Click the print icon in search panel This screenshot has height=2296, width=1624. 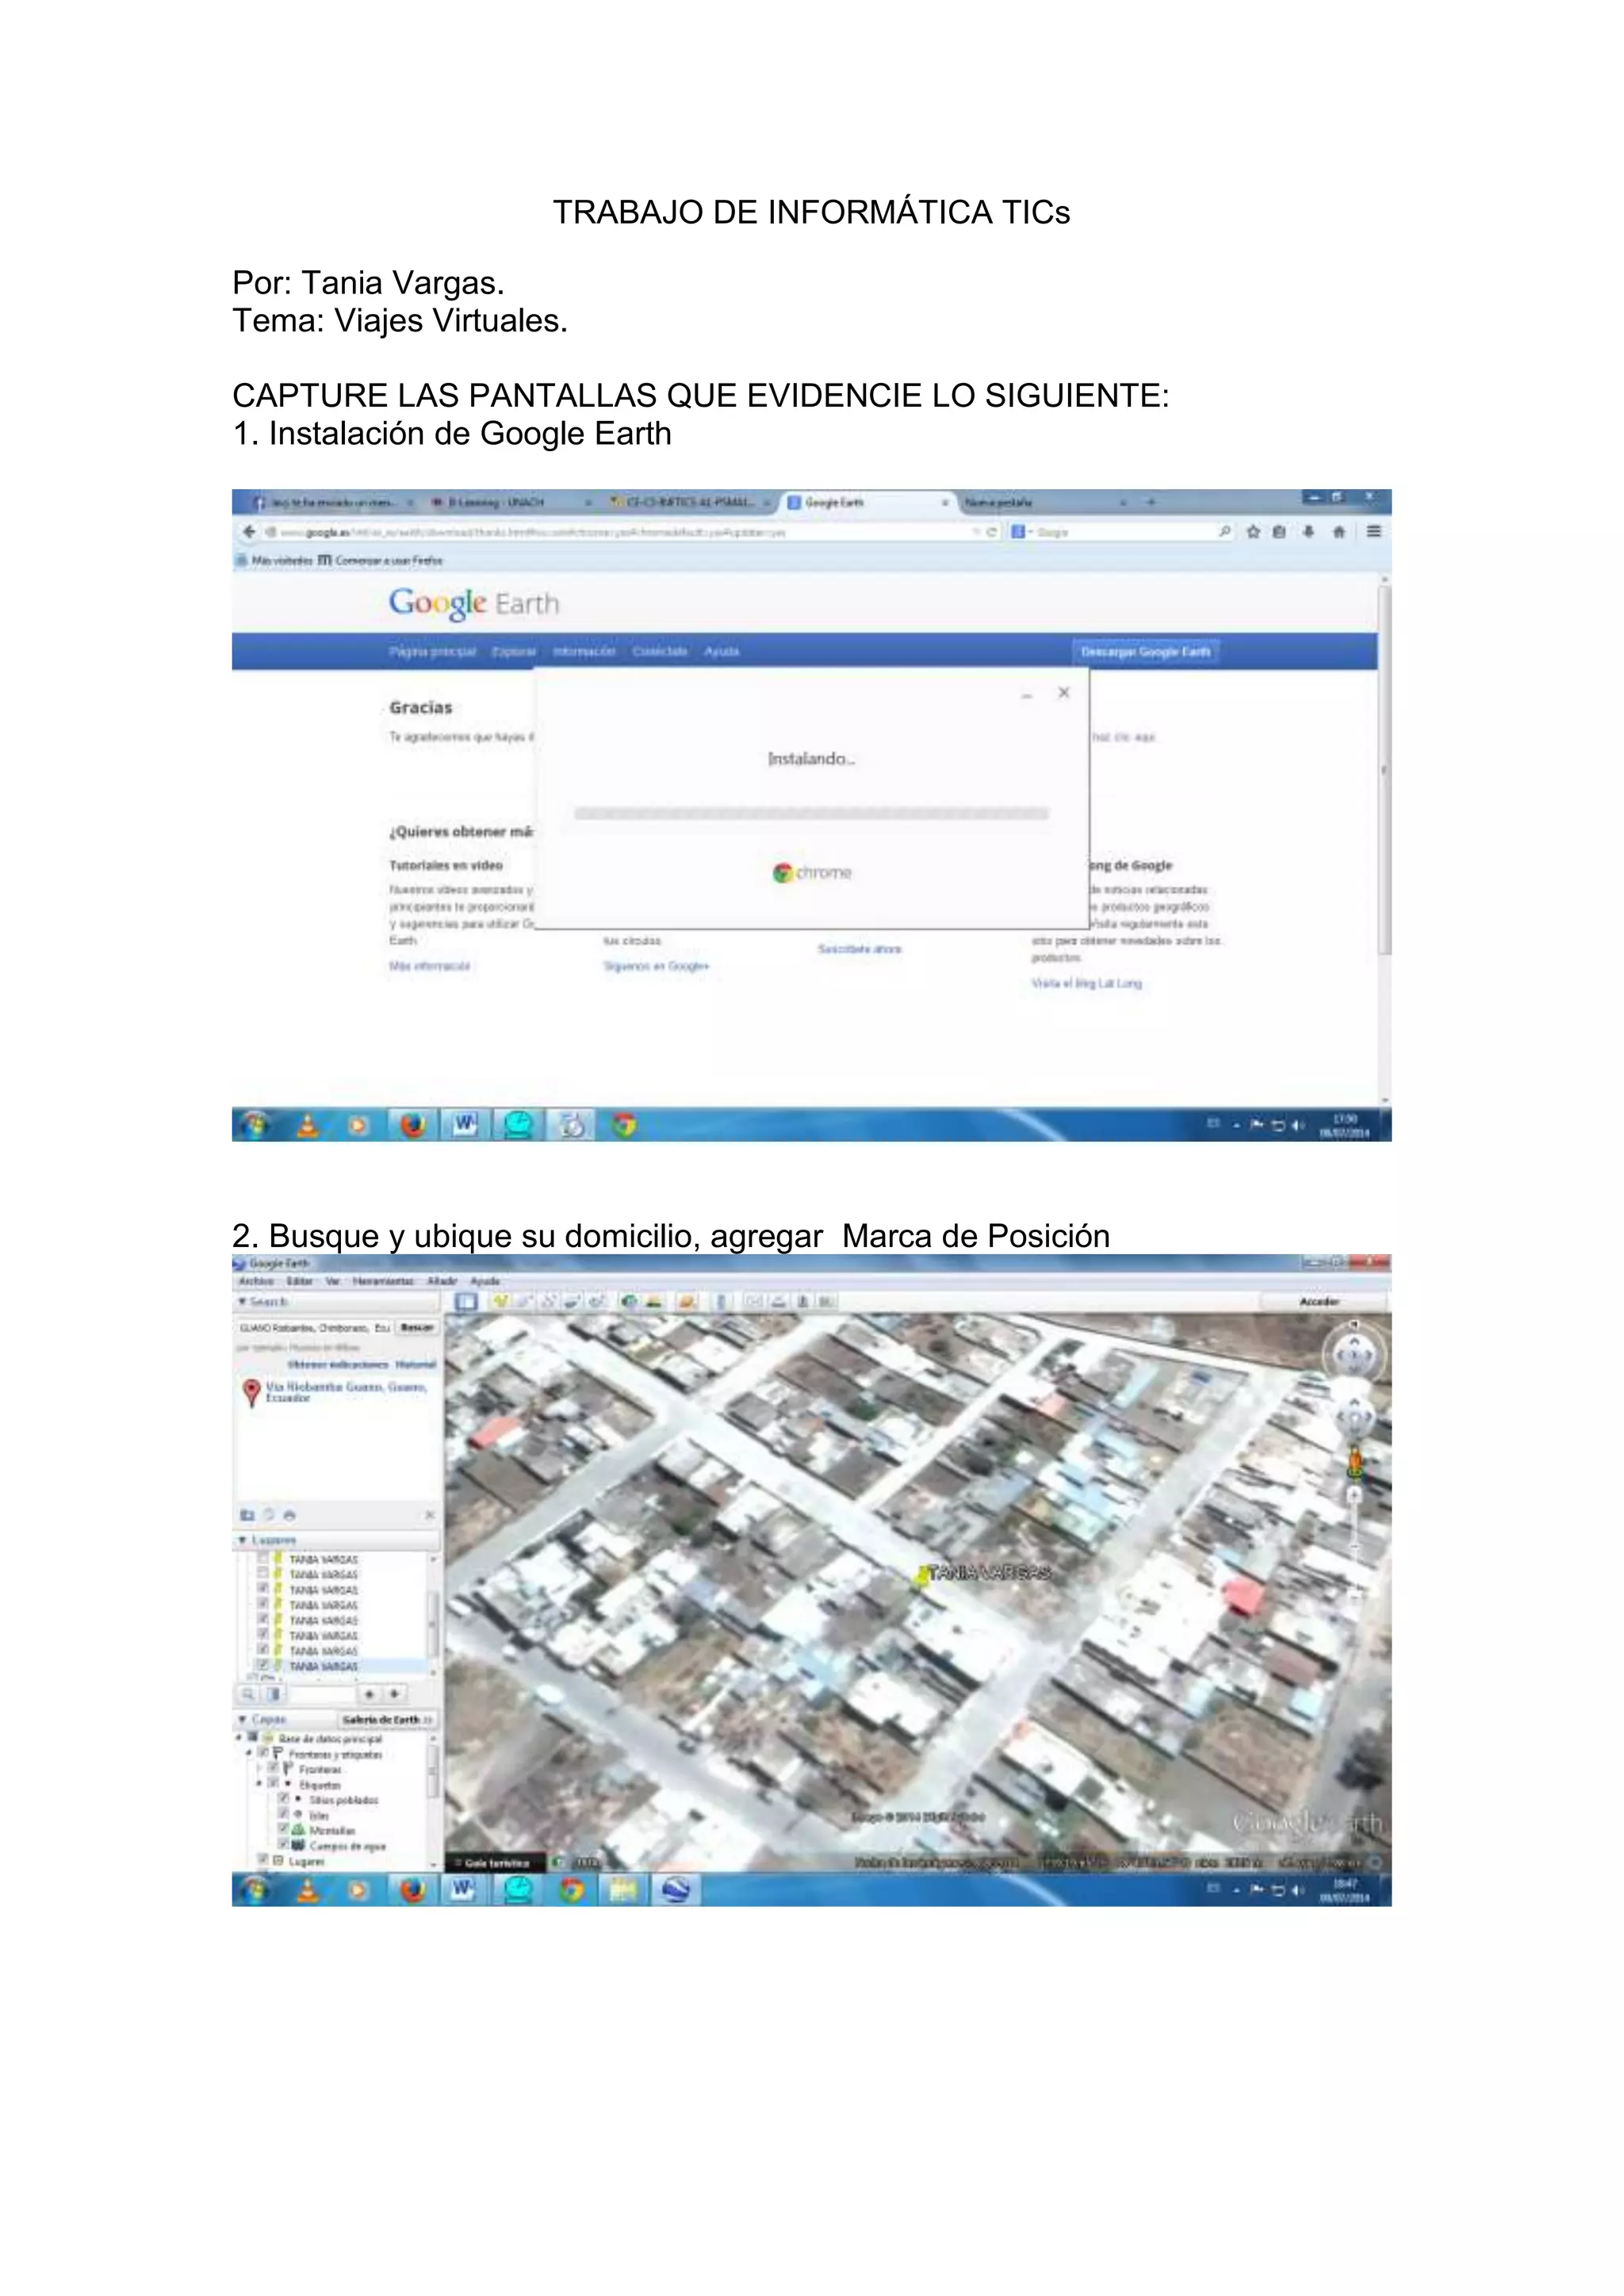(x=289, y=1515)
